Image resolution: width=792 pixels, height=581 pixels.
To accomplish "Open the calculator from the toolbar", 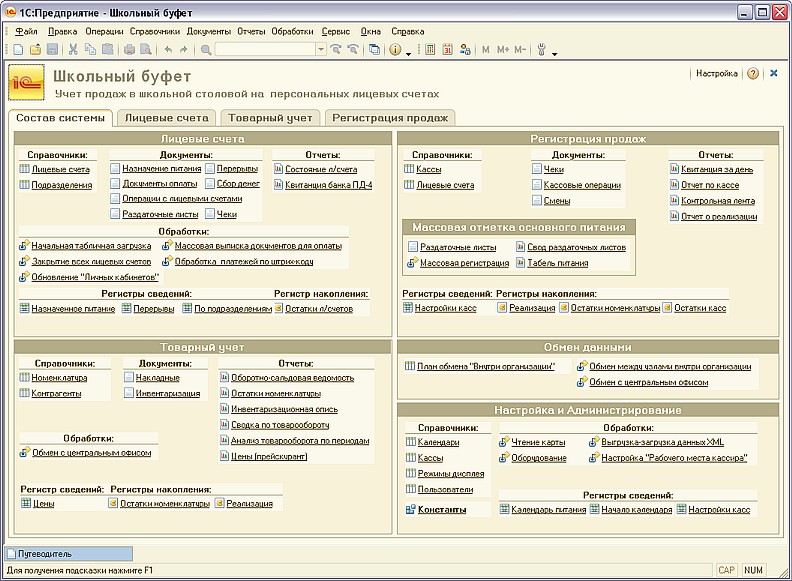I will (x=430, y=49).
